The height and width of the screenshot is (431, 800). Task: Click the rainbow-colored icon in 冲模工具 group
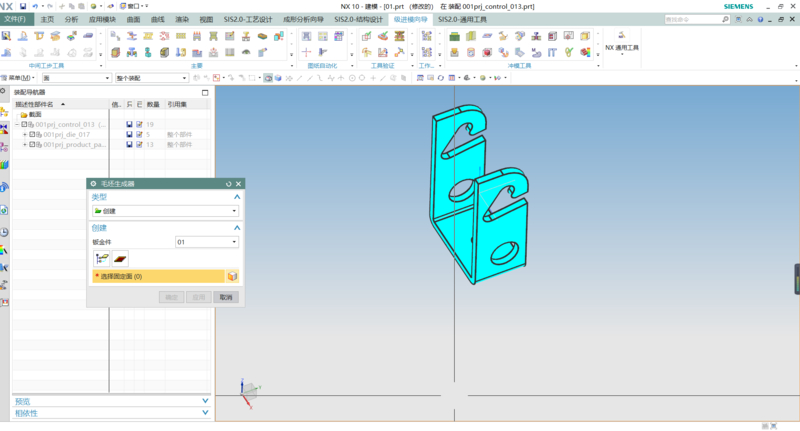click(x=585, y=53)
